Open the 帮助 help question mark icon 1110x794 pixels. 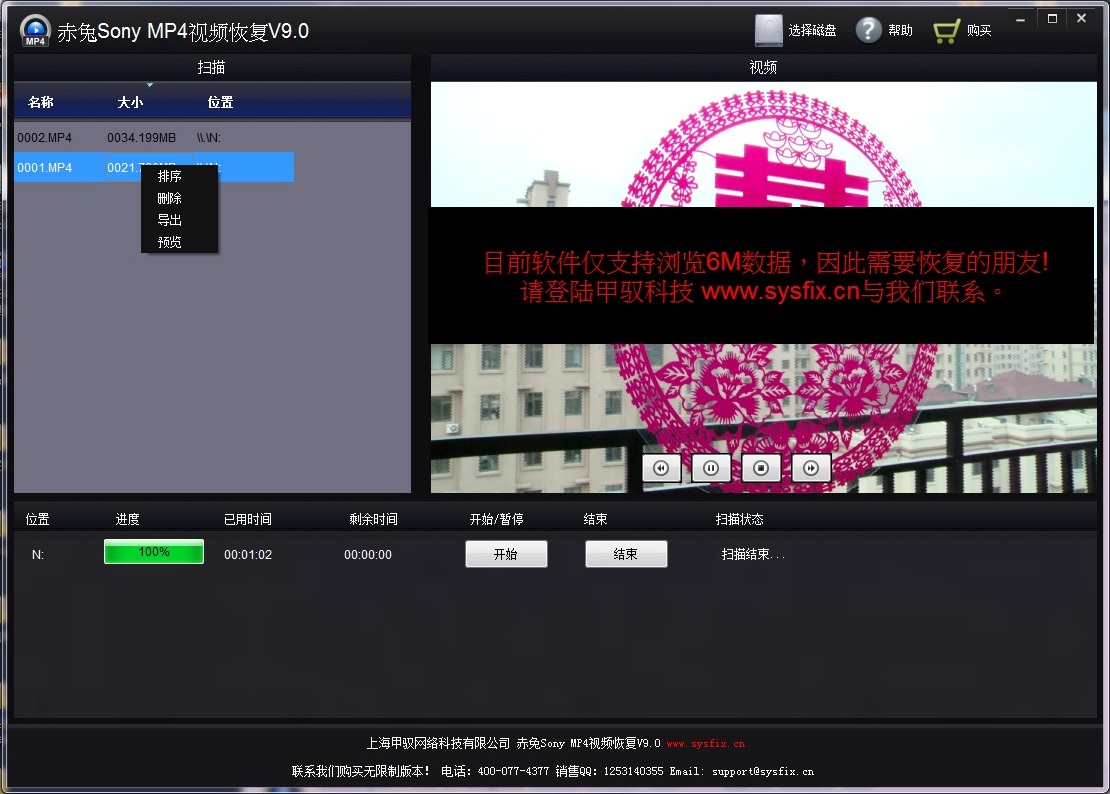pyautogui.click(x=868, y=30)
